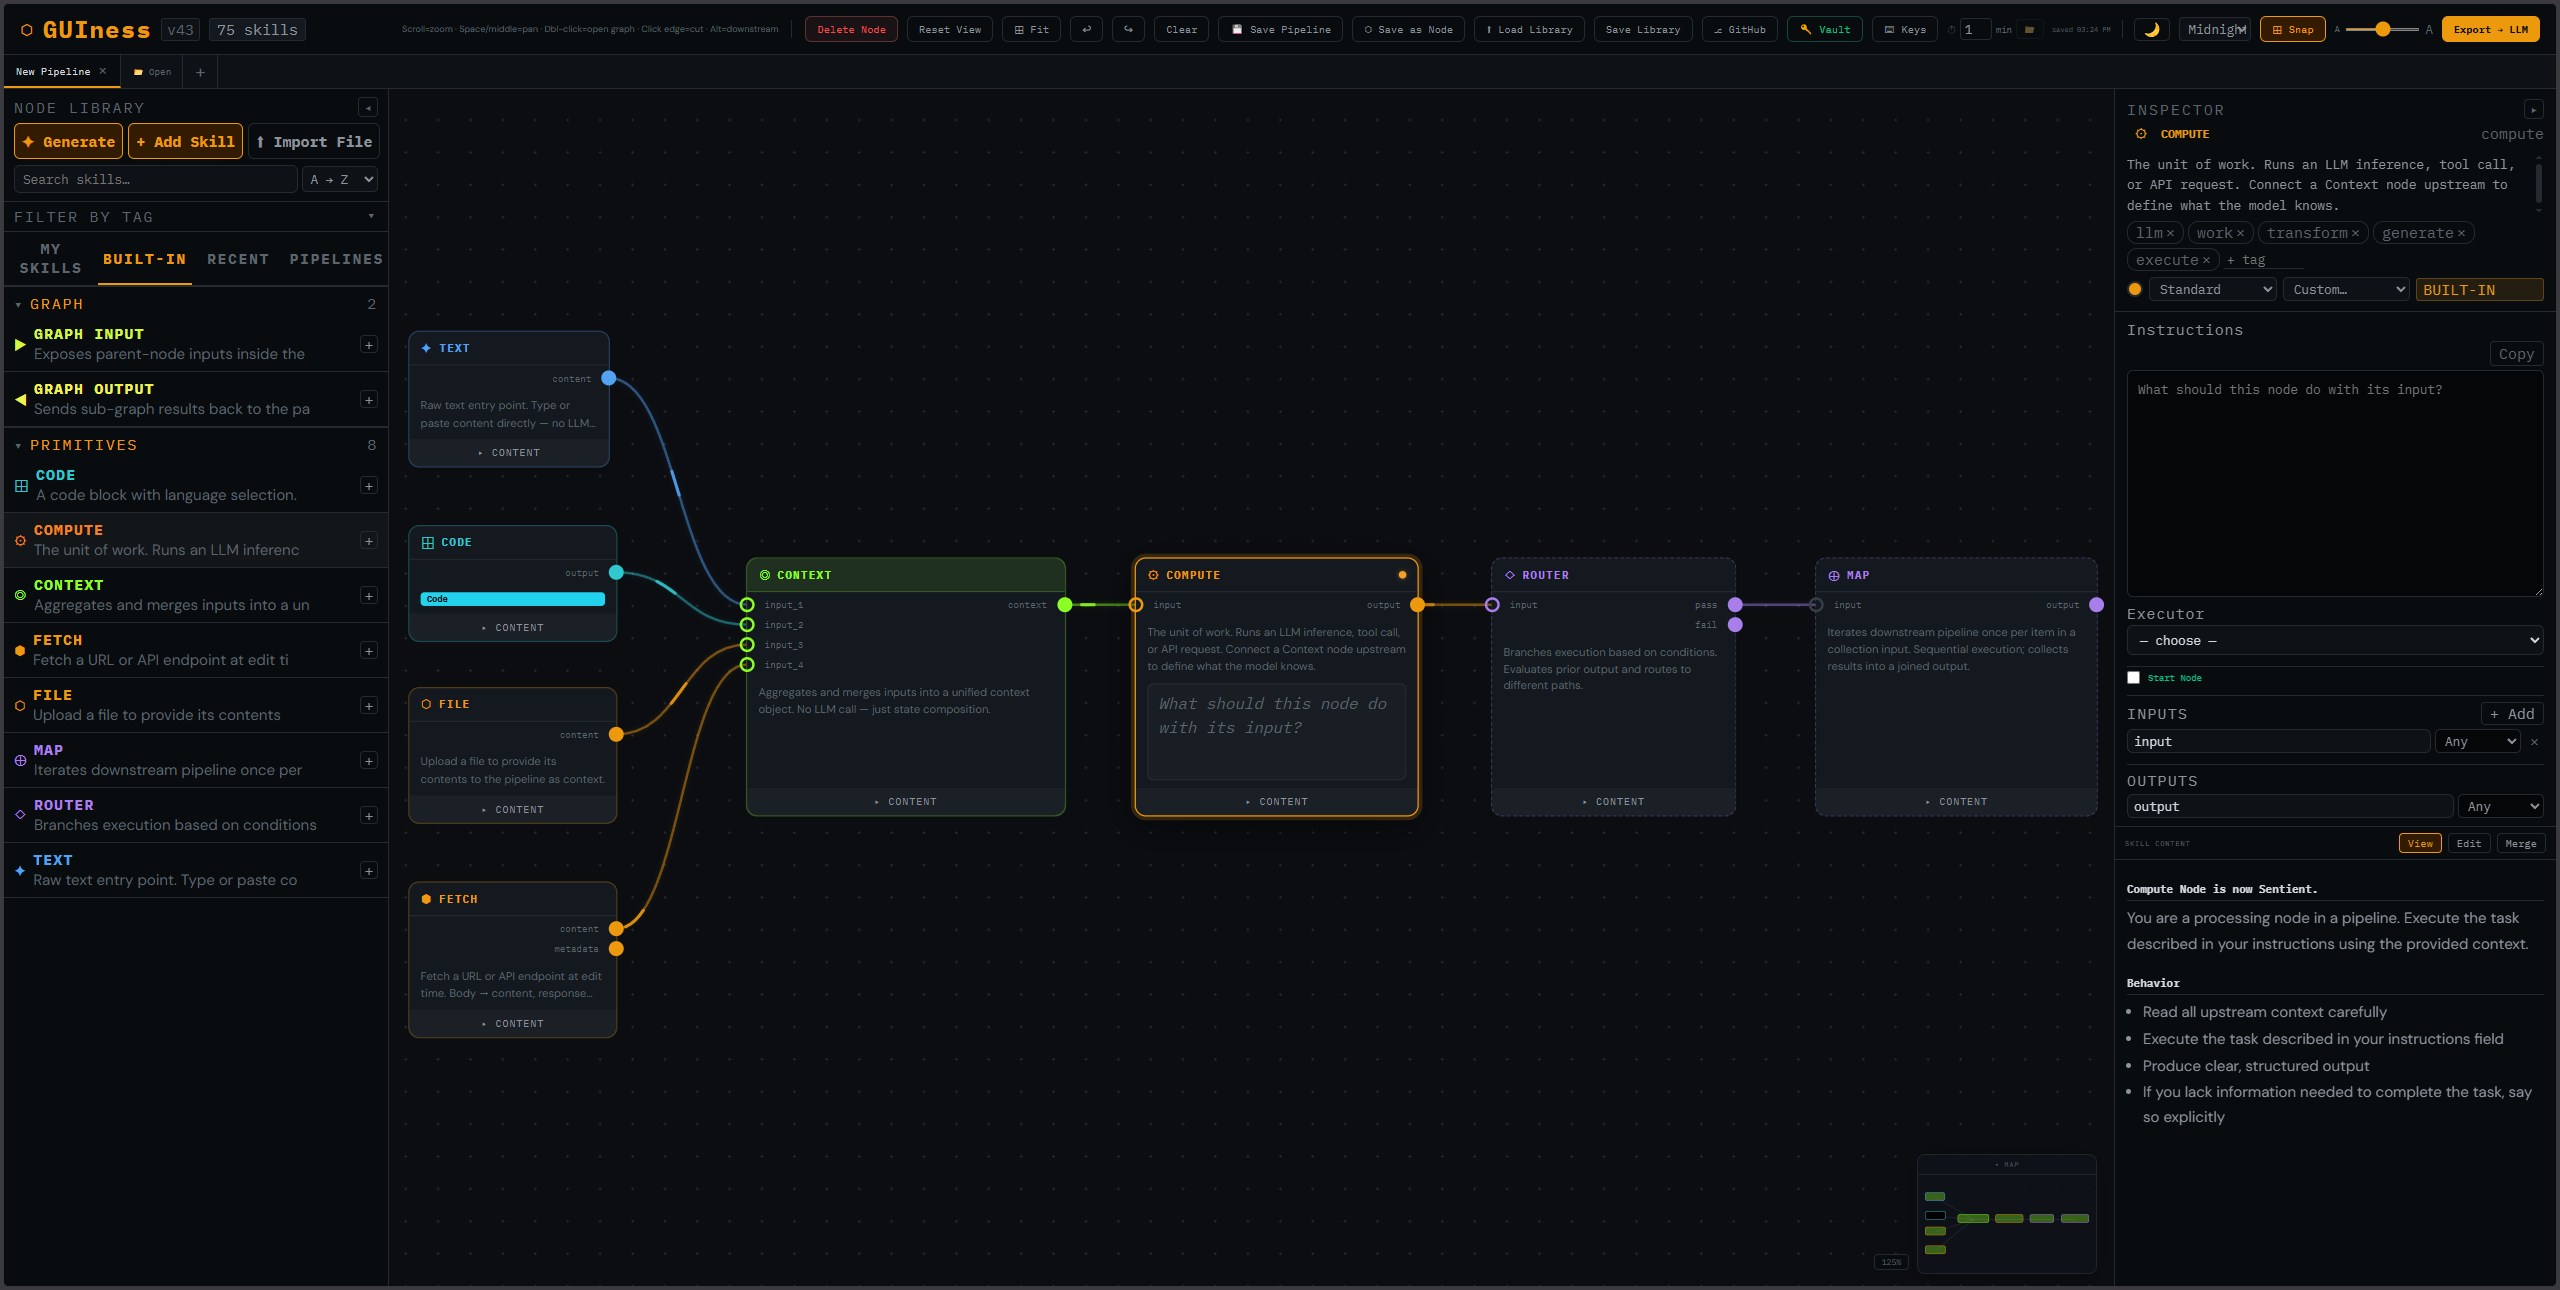Open the A→Z sort order dropdown
Viewport: 2560px width, 1290px height.
click(x=340, y=180)
